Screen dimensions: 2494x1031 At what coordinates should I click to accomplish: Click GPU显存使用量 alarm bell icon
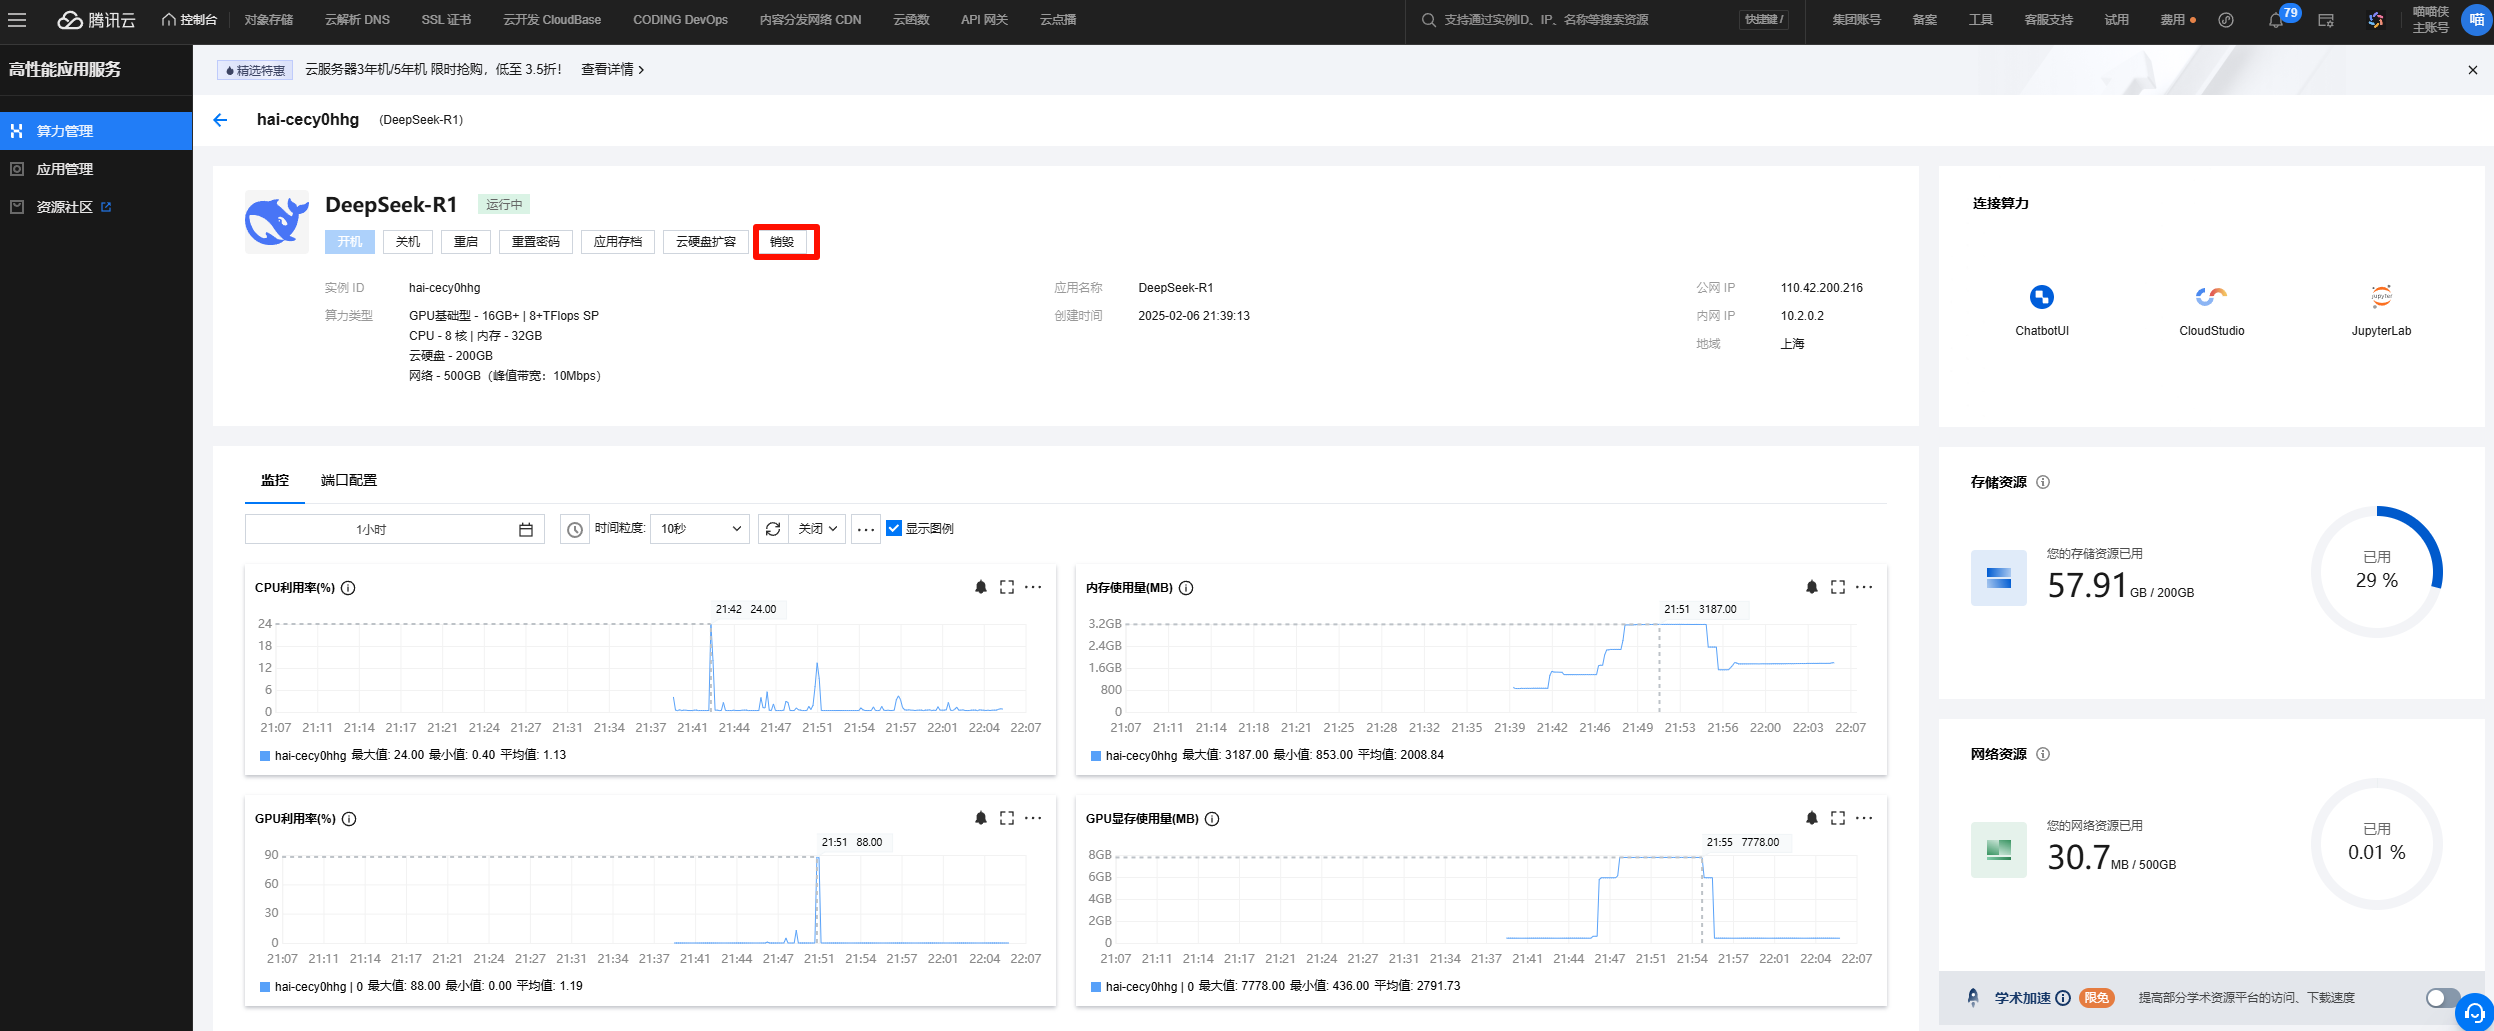(1811, 818)
